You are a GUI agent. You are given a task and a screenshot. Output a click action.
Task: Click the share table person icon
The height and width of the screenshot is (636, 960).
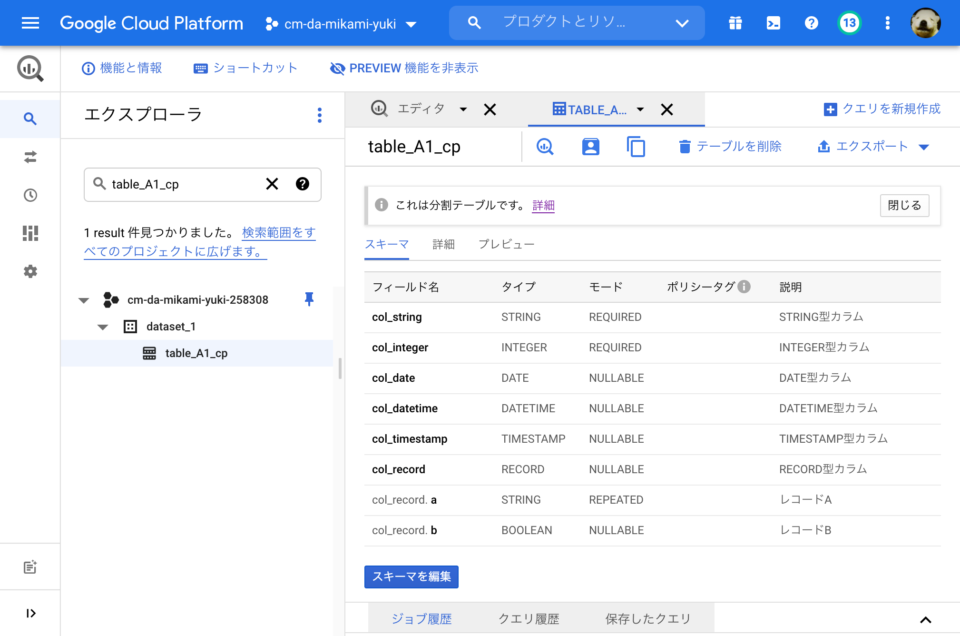pos(590,146)
